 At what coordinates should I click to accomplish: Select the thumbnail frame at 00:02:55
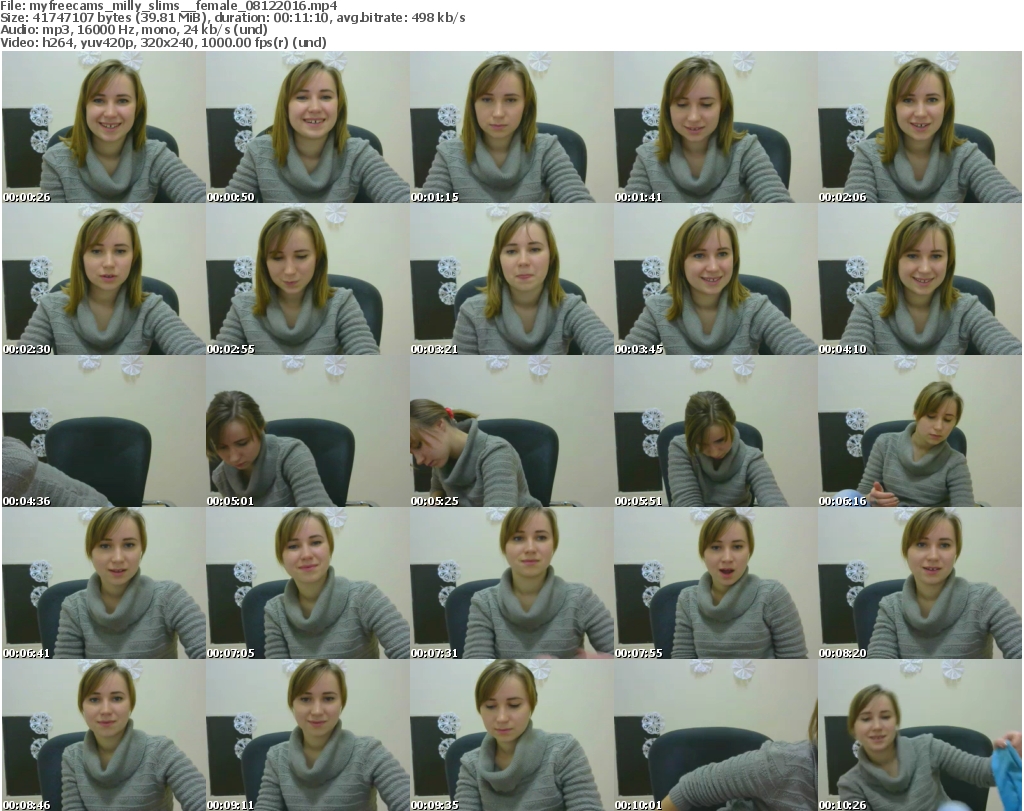click(308, 279)
